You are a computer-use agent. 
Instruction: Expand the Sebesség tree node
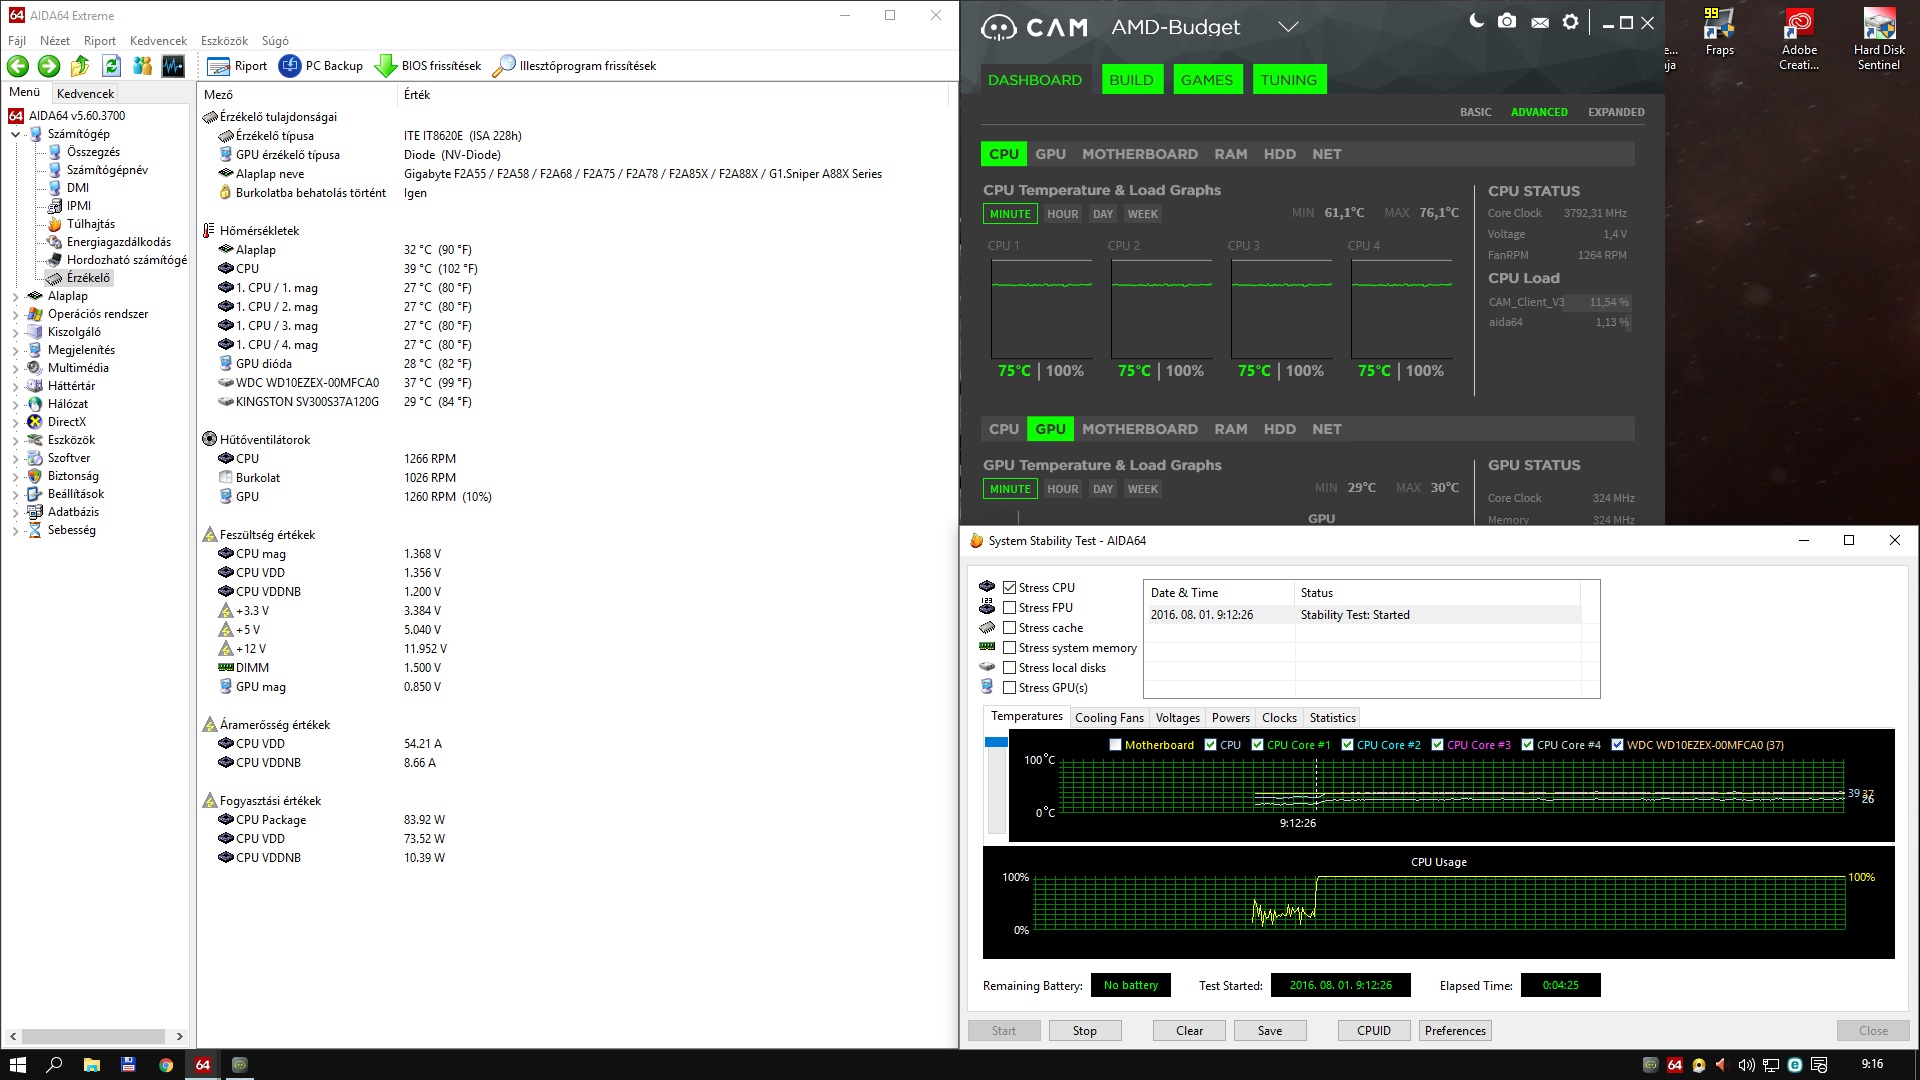(x=15, y=530)
